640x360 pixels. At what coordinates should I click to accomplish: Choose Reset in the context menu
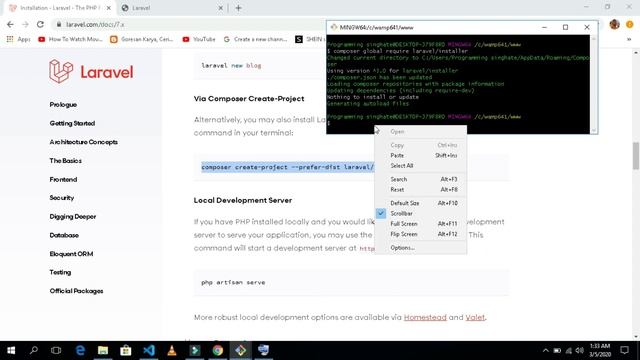(x=420, y=189)
